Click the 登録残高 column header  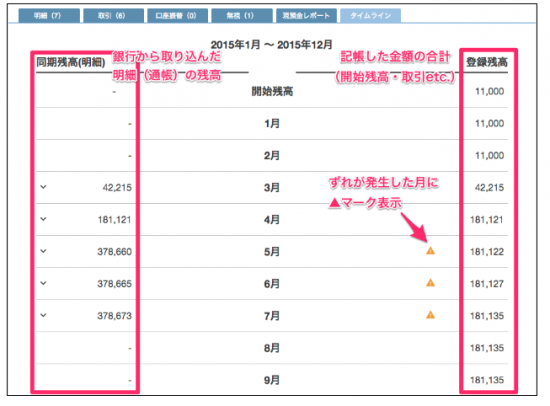(x=487, y=62)
